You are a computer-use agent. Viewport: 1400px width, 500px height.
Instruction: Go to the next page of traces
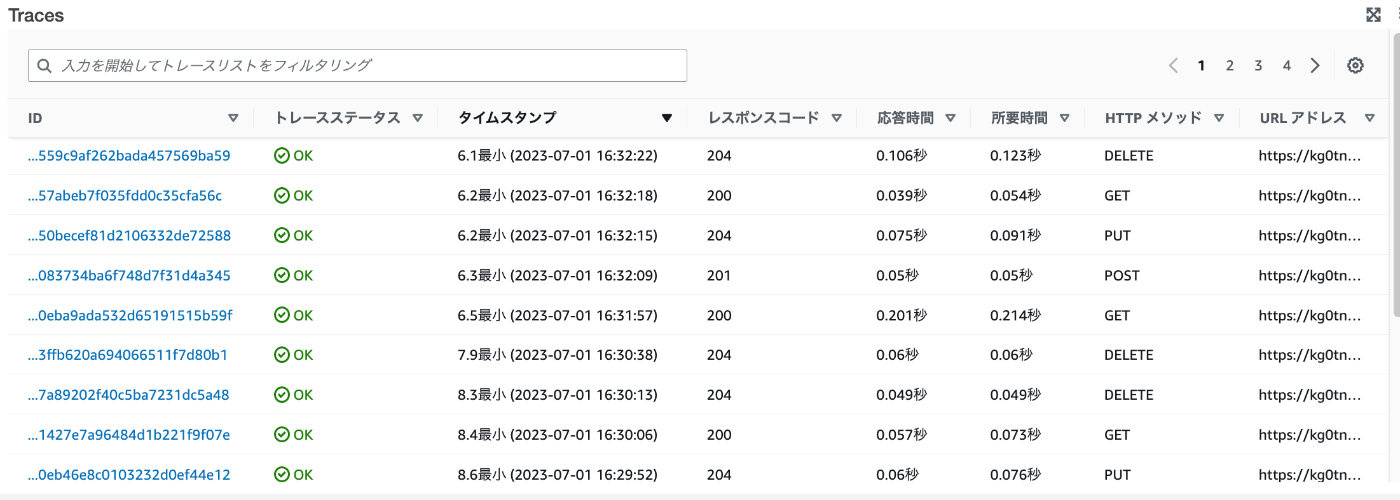pyautogui.click(x=1315, y=65)
